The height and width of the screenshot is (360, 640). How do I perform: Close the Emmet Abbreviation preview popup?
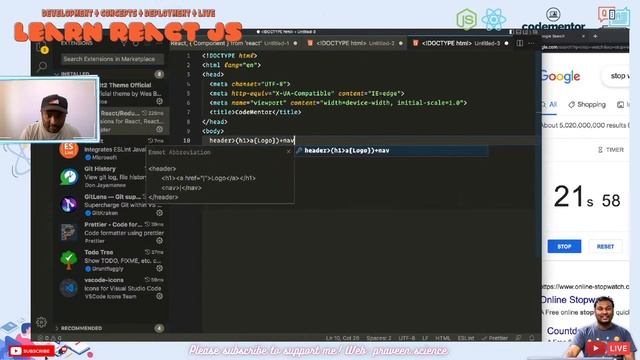(289, 152)
